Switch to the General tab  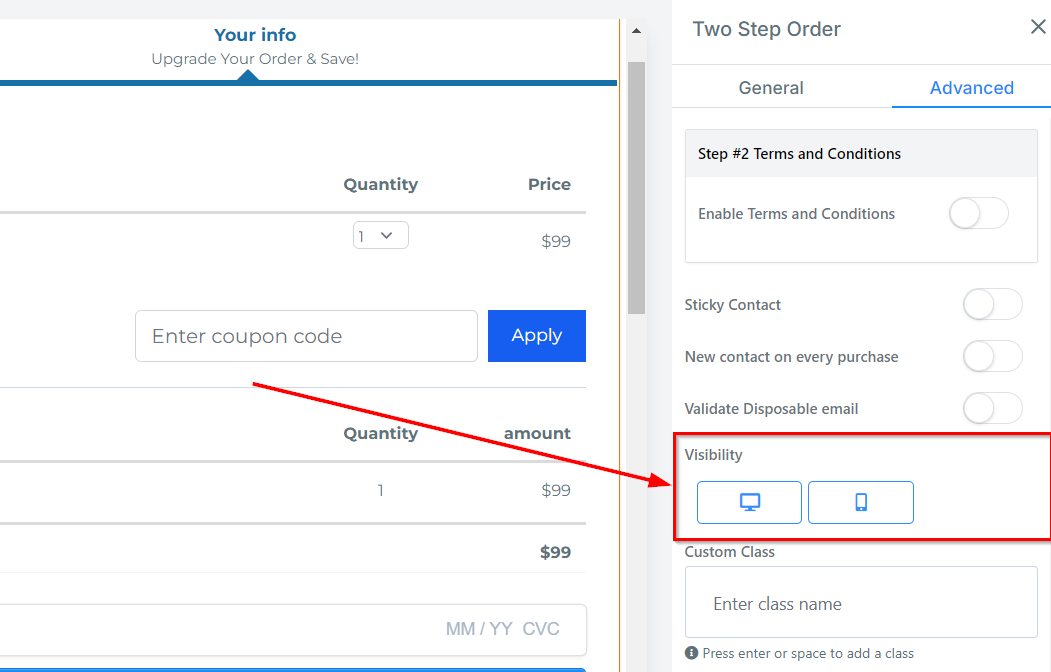point(771,88)
